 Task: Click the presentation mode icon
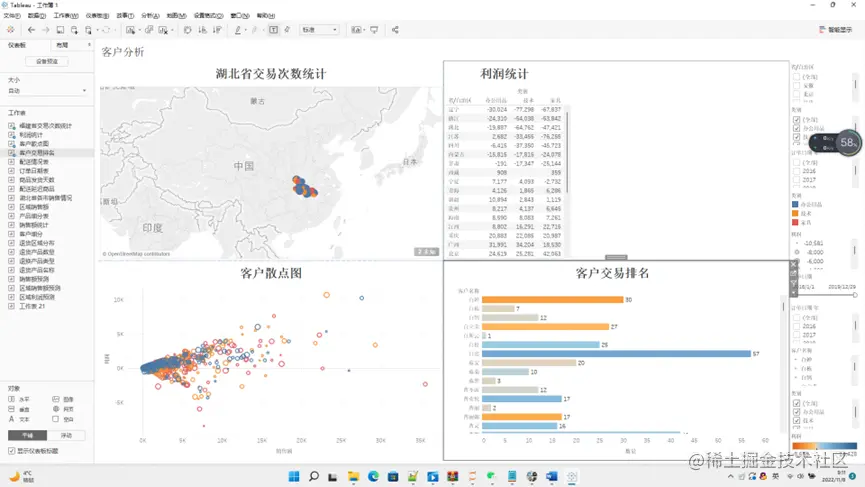tap(374, 30)
